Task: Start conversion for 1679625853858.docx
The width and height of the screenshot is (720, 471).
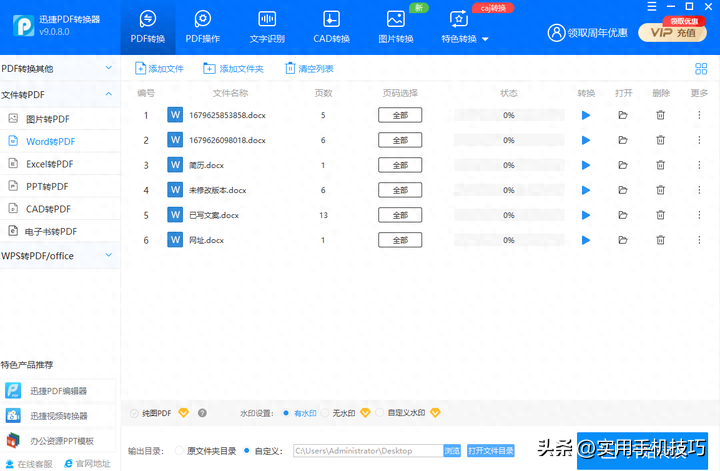Action: (585, 115)
